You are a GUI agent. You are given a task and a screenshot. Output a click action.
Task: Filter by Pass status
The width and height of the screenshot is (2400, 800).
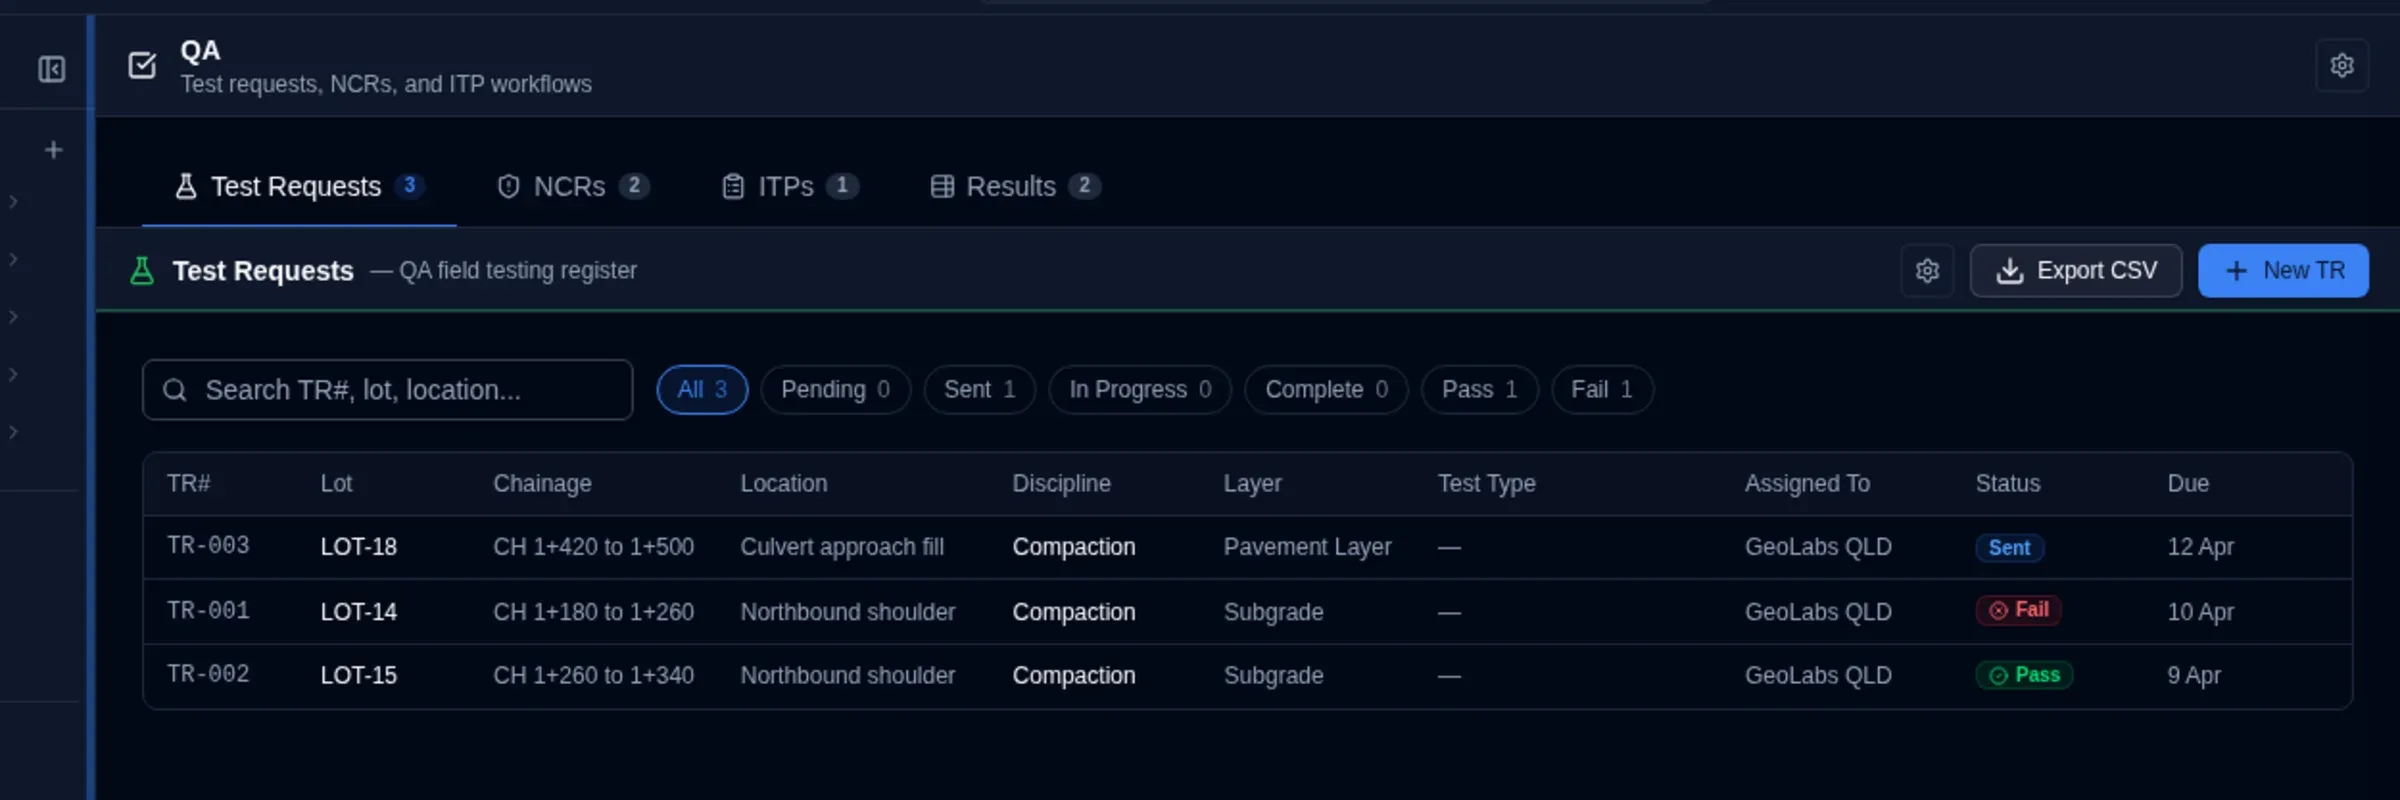pyautogui.click(x=1479, y=390)
